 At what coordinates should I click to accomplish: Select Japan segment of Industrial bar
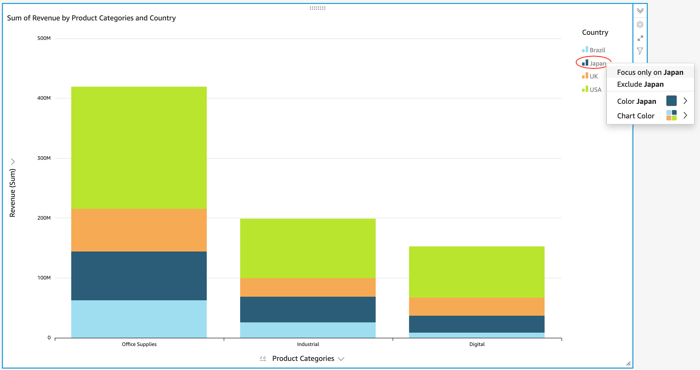308,309
